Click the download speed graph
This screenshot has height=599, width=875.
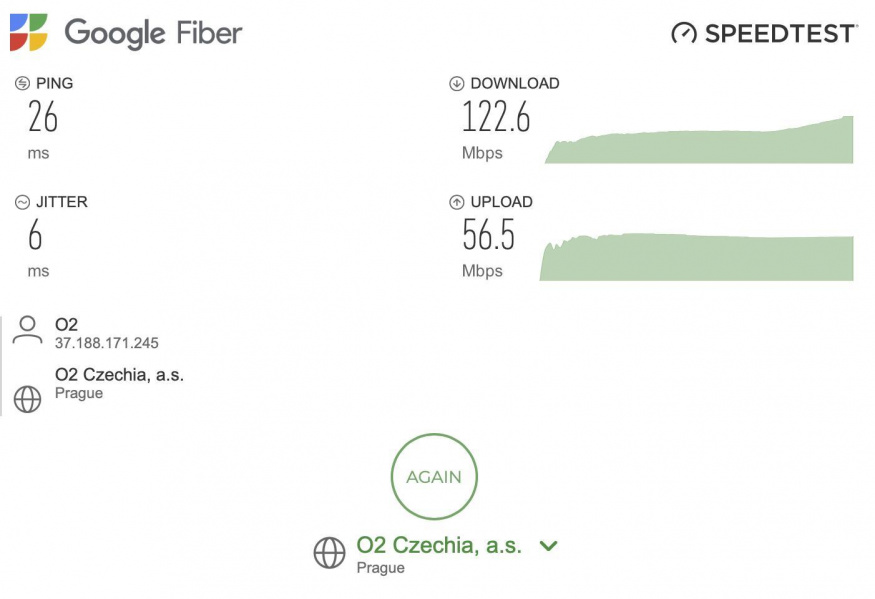[699, 142]
